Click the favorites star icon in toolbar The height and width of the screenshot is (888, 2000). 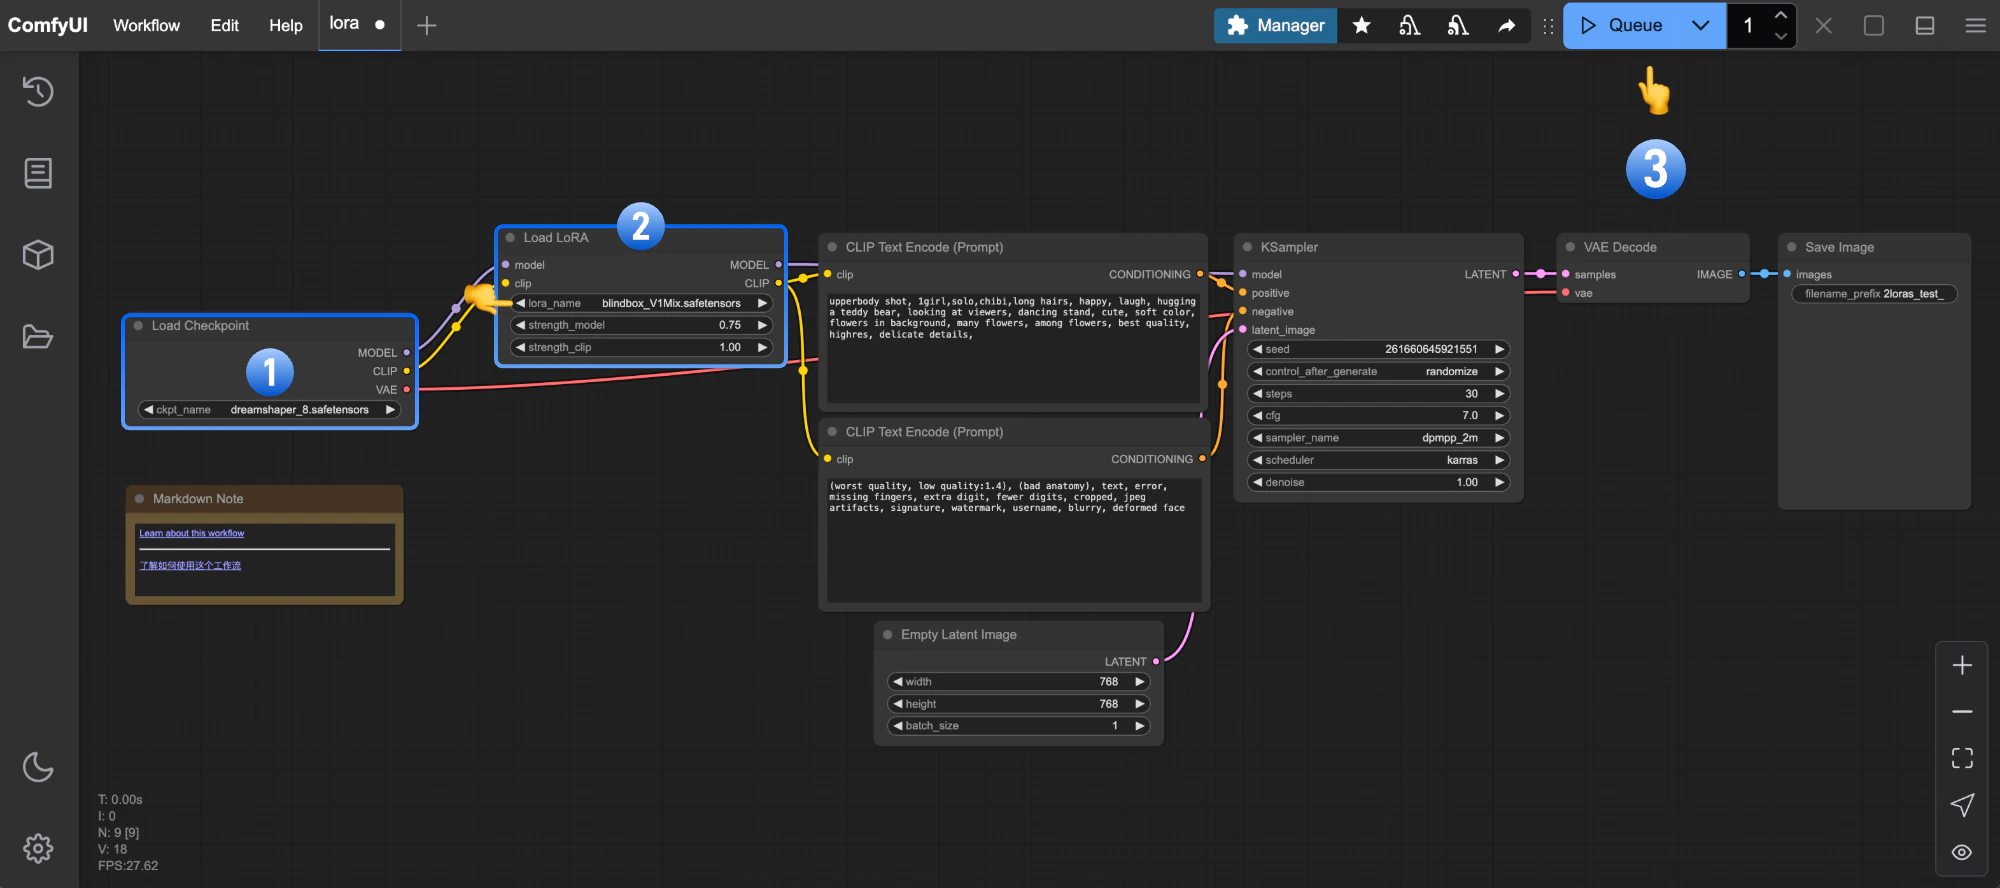tap(1361, 26)
